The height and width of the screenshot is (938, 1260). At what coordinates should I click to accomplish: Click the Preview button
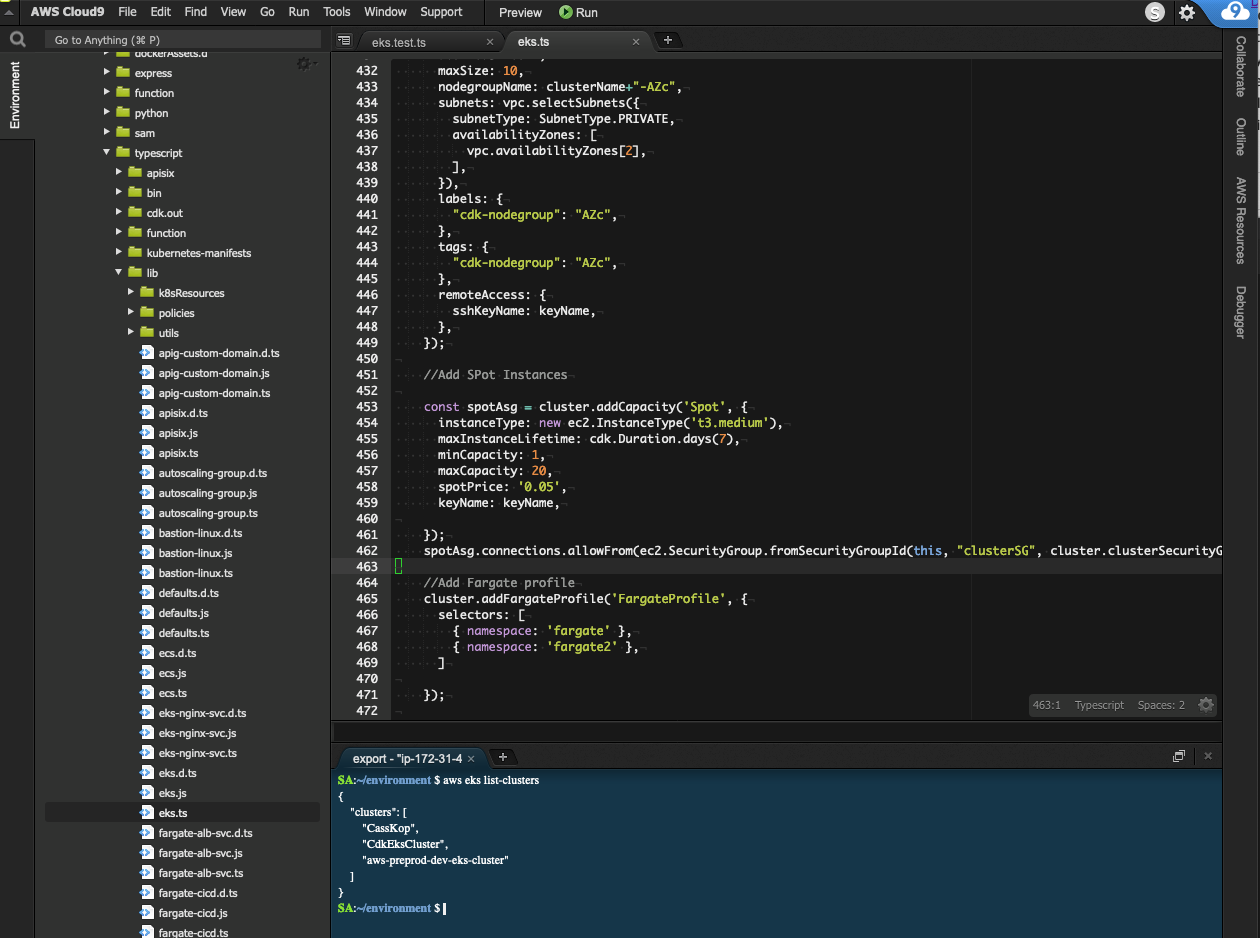[x=520, y=12]
